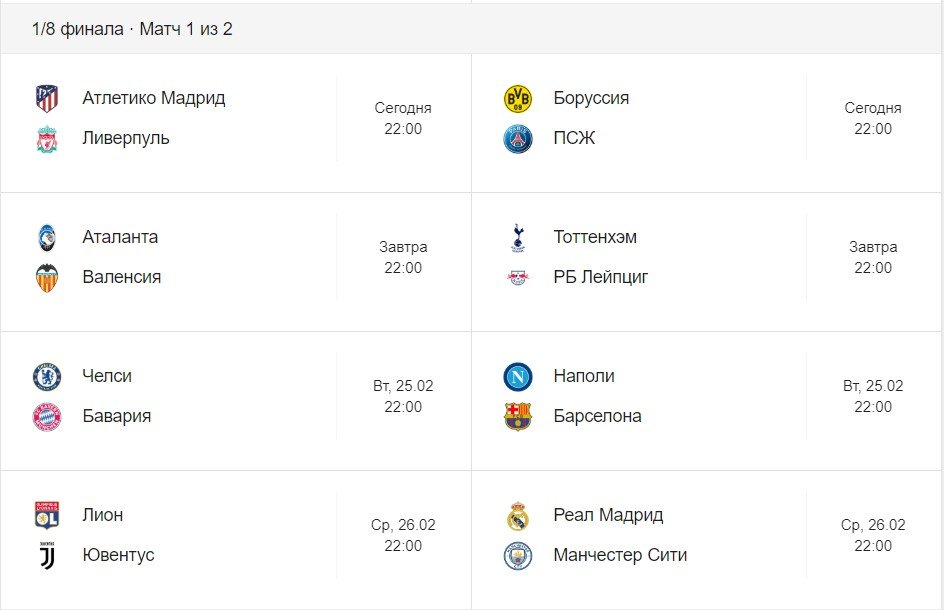This screenshot has height=610, width=944.
Task: Open the Лион team link
Action: pyautogui.click(x=103, y=515)
